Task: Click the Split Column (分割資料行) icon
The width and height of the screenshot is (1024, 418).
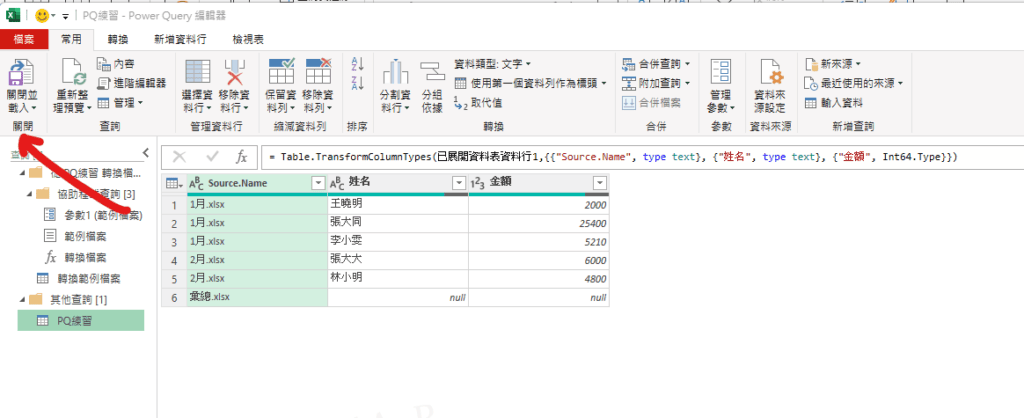Action: (x=396, y=74)
